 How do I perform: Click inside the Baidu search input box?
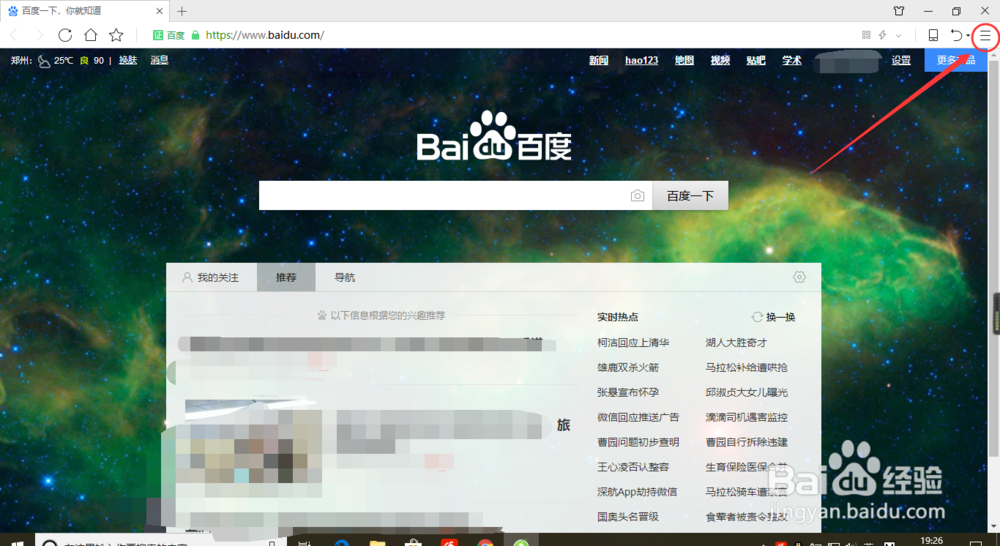pos(455,195)
